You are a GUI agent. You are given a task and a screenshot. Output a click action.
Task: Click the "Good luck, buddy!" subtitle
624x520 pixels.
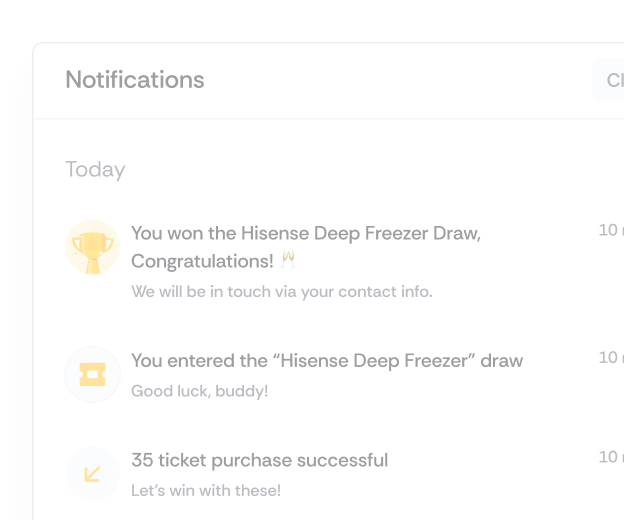coord(199,391)
